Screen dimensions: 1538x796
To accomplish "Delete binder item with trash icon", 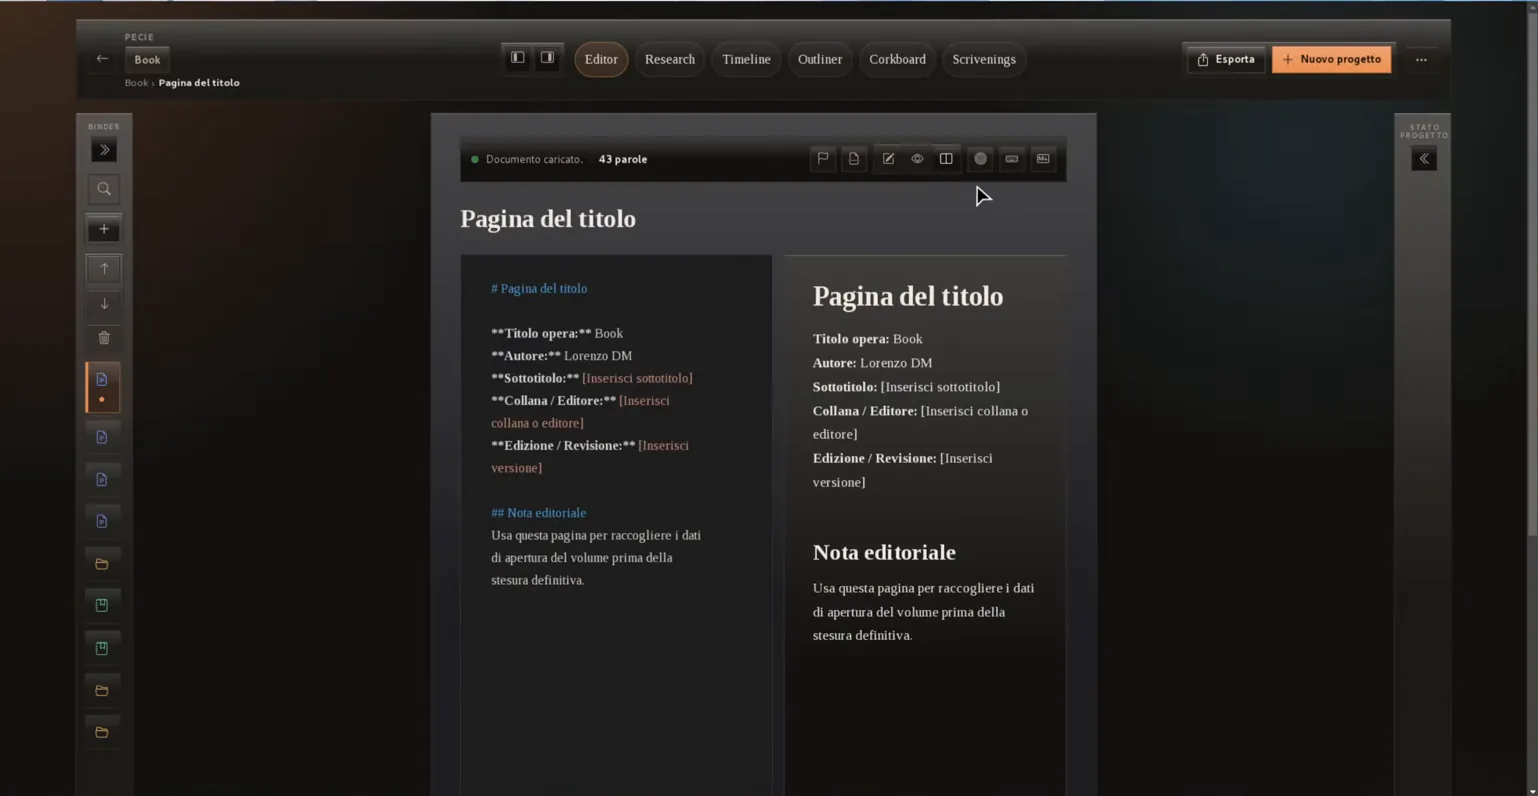I will tap(104, 338).
